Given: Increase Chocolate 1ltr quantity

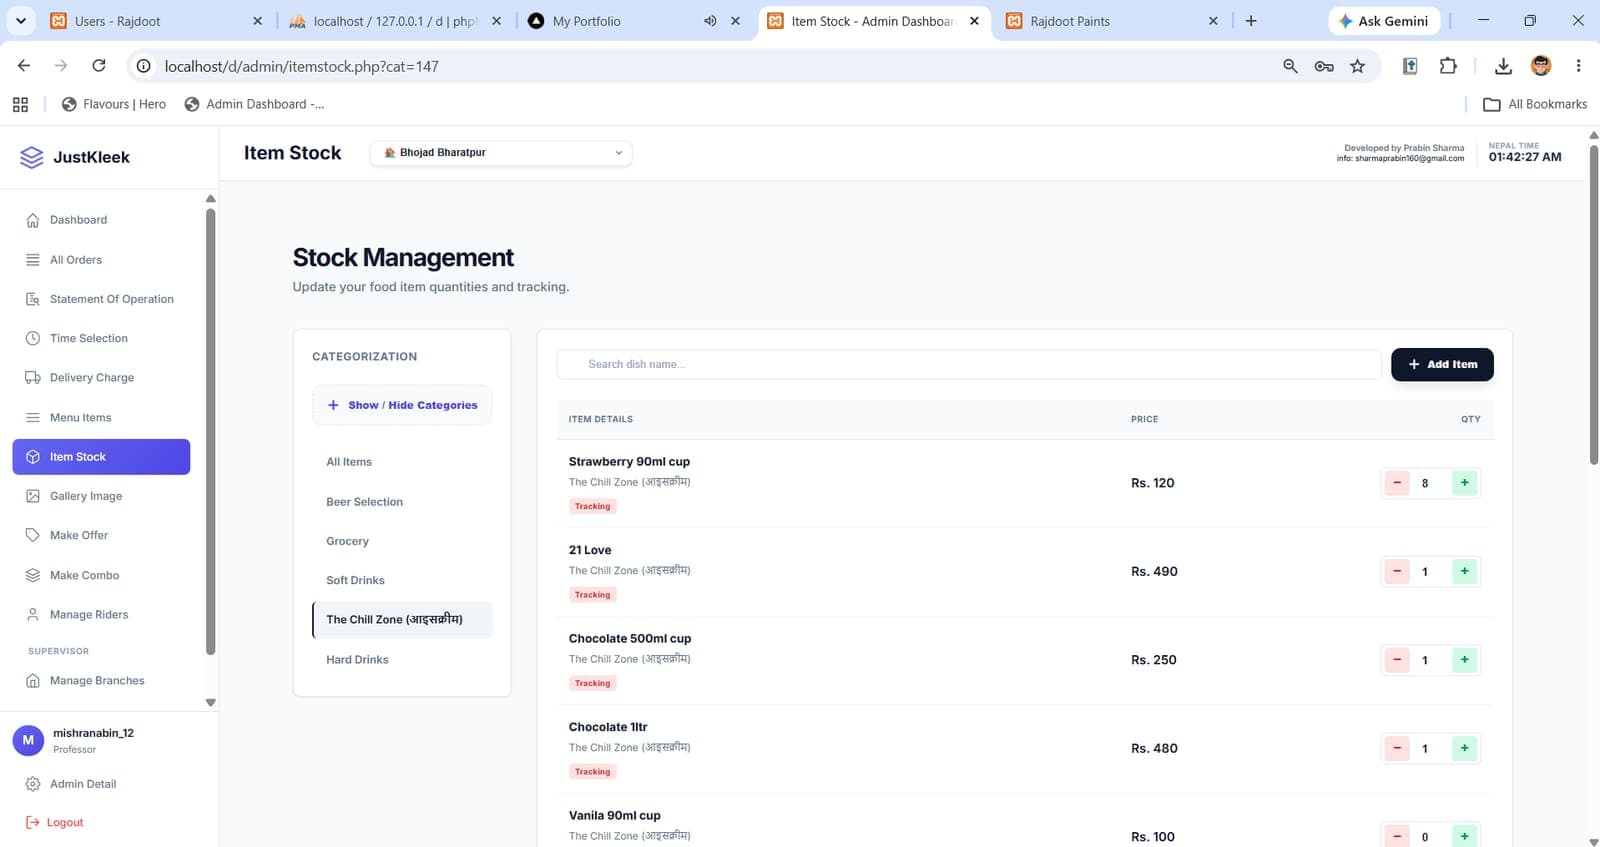Looking at the screenshot, I should 1464,748.
